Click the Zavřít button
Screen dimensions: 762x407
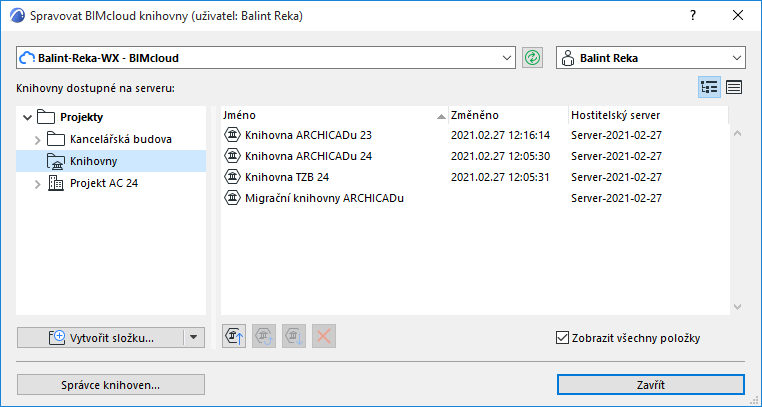pyautogui.click(x=651, y=385)
